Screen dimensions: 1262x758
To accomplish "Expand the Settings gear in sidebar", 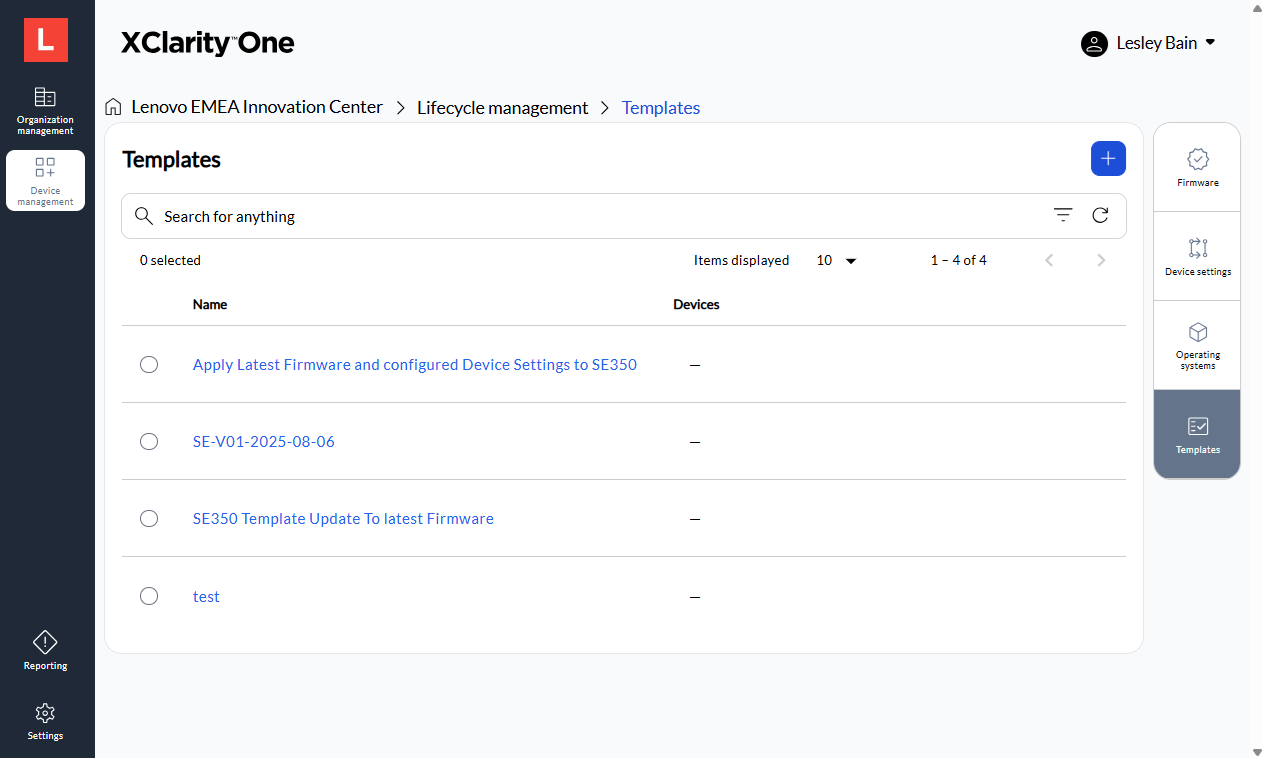I will 45,721.
